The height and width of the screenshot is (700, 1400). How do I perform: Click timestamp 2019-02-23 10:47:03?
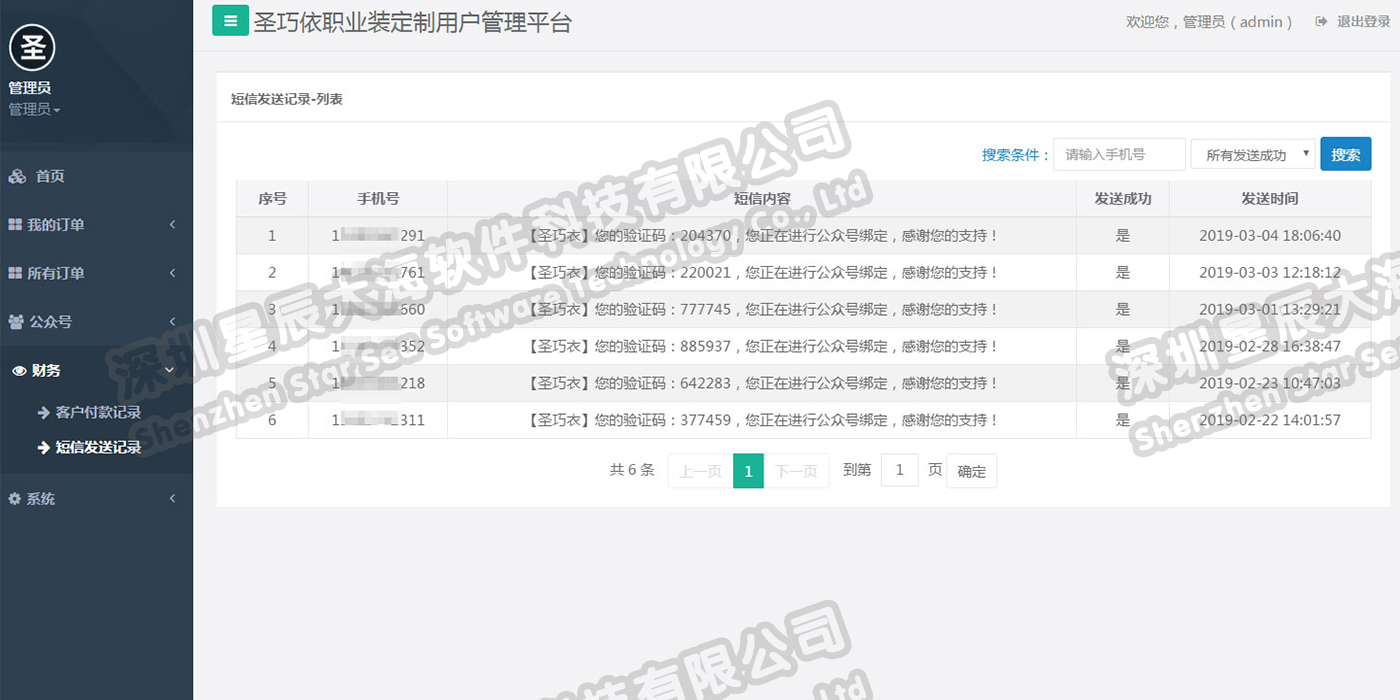coord(1270,383)
